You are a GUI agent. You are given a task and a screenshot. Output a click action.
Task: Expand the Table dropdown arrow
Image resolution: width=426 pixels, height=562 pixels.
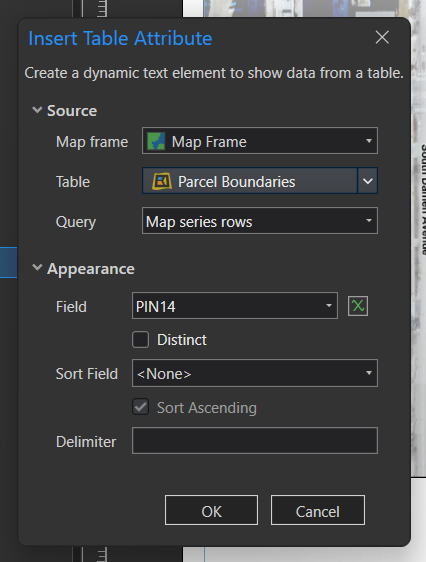click(x=368, y=181)
